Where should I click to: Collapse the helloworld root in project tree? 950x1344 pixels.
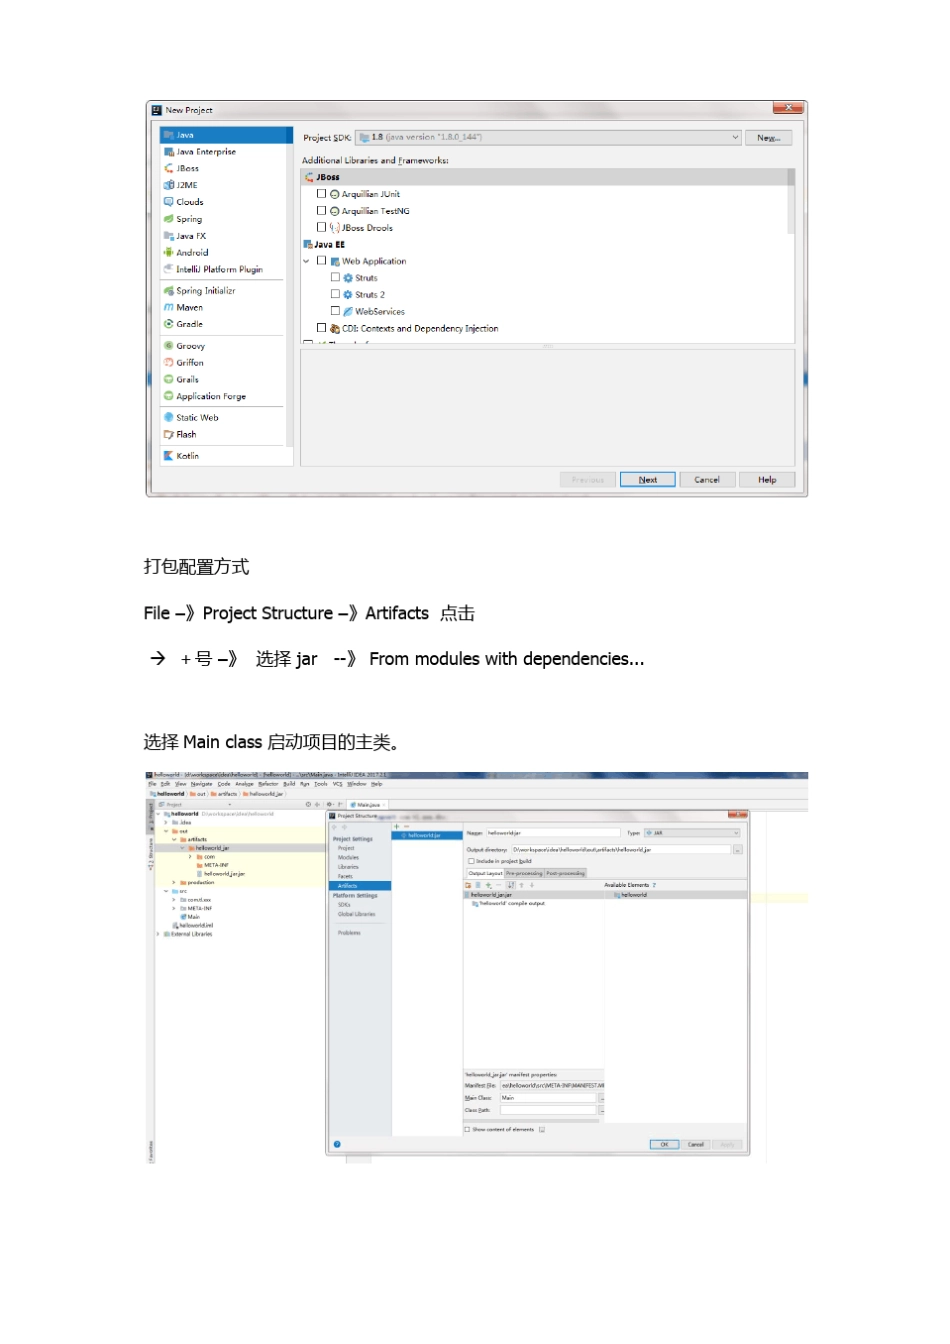[x=159, y=814]
